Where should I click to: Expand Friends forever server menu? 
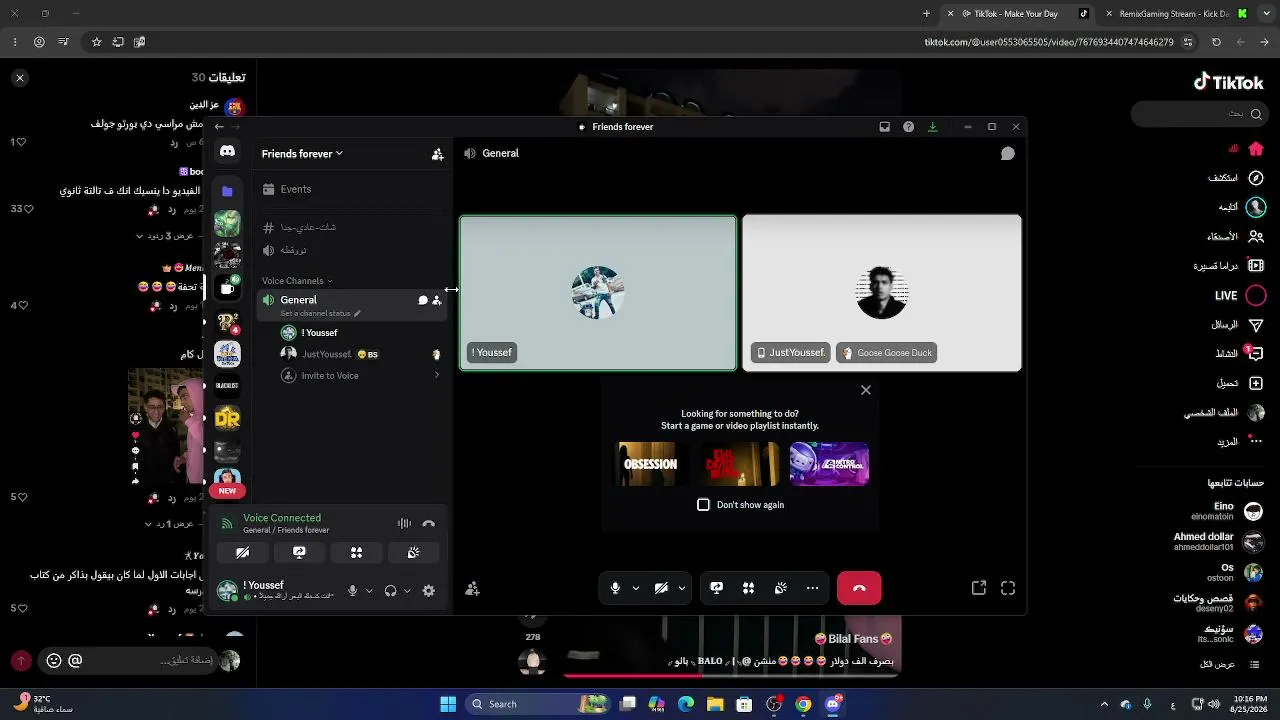302,154
